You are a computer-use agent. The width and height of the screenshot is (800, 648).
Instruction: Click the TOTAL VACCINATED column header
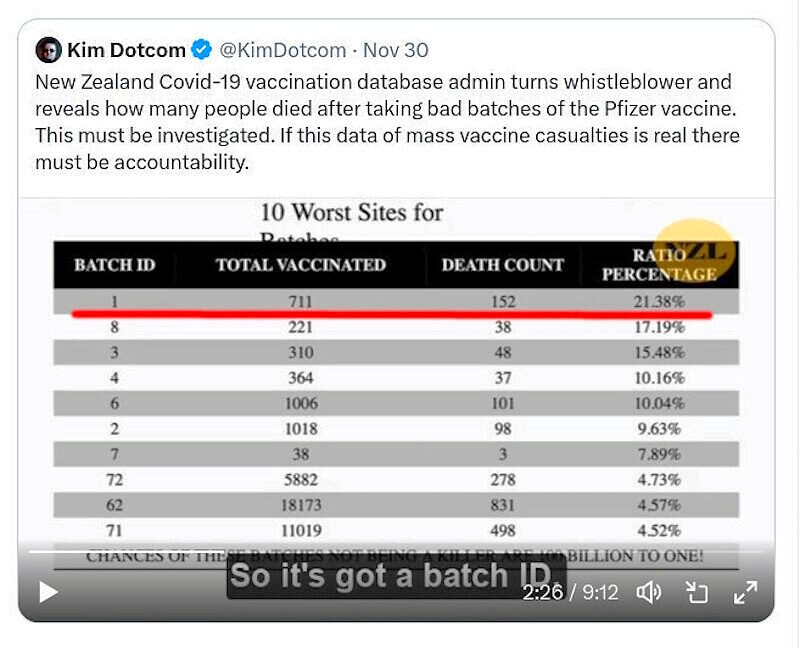coord(301,265)
